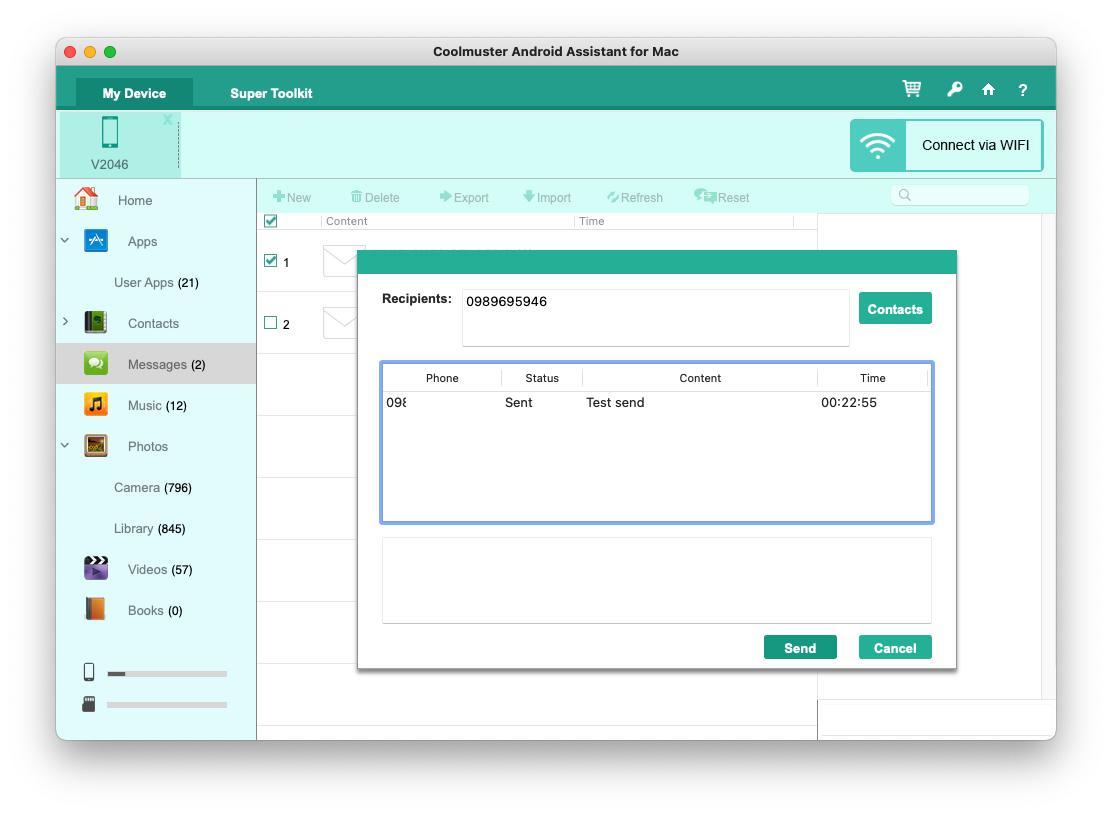The image size is (1112, 814).
Task: Click the search magnifier icon
Action: 905,195
